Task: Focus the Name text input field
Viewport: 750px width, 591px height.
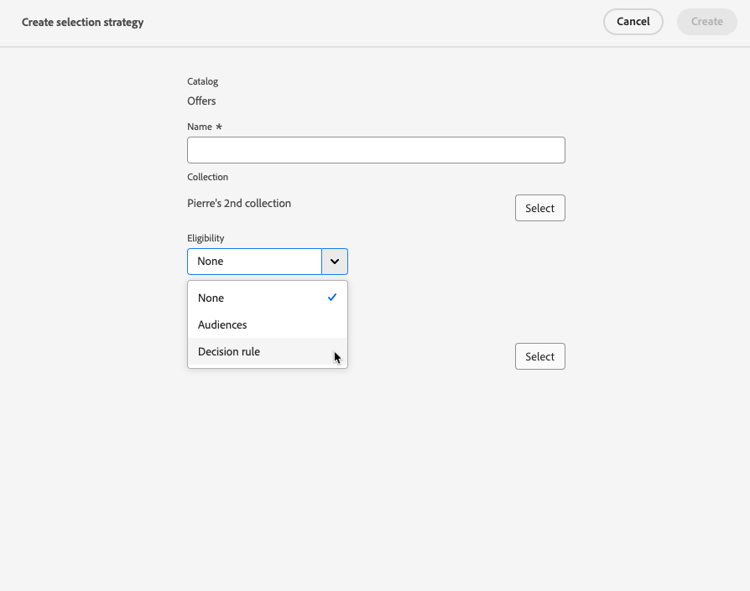Action: point(376,150)
